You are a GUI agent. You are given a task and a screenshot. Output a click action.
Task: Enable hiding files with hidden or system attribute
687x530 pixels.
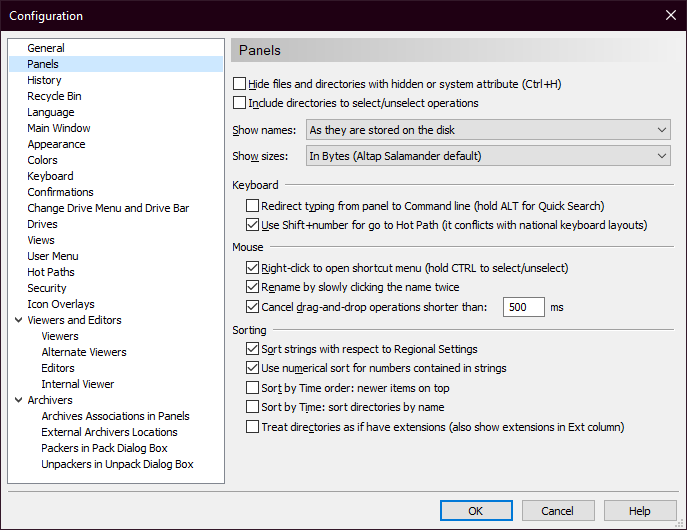tap(239, 85)
